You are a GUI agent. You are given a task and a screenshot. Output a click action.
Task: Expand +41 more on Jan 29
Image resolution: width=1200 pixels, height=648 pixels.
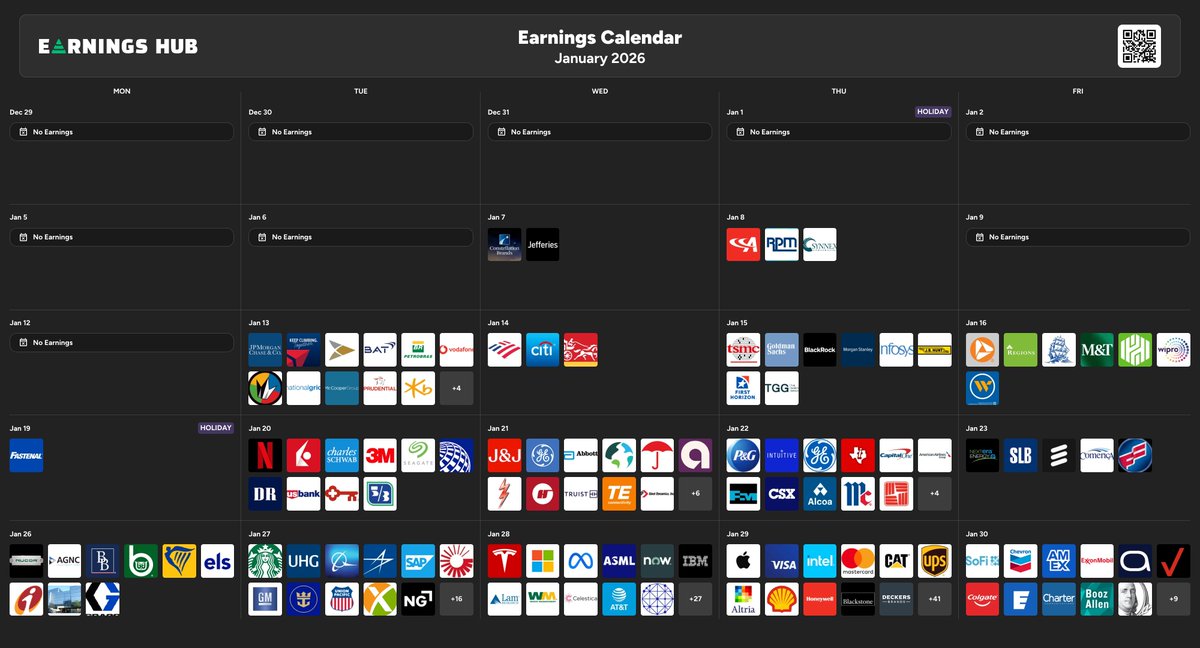(x=934, y=599)
